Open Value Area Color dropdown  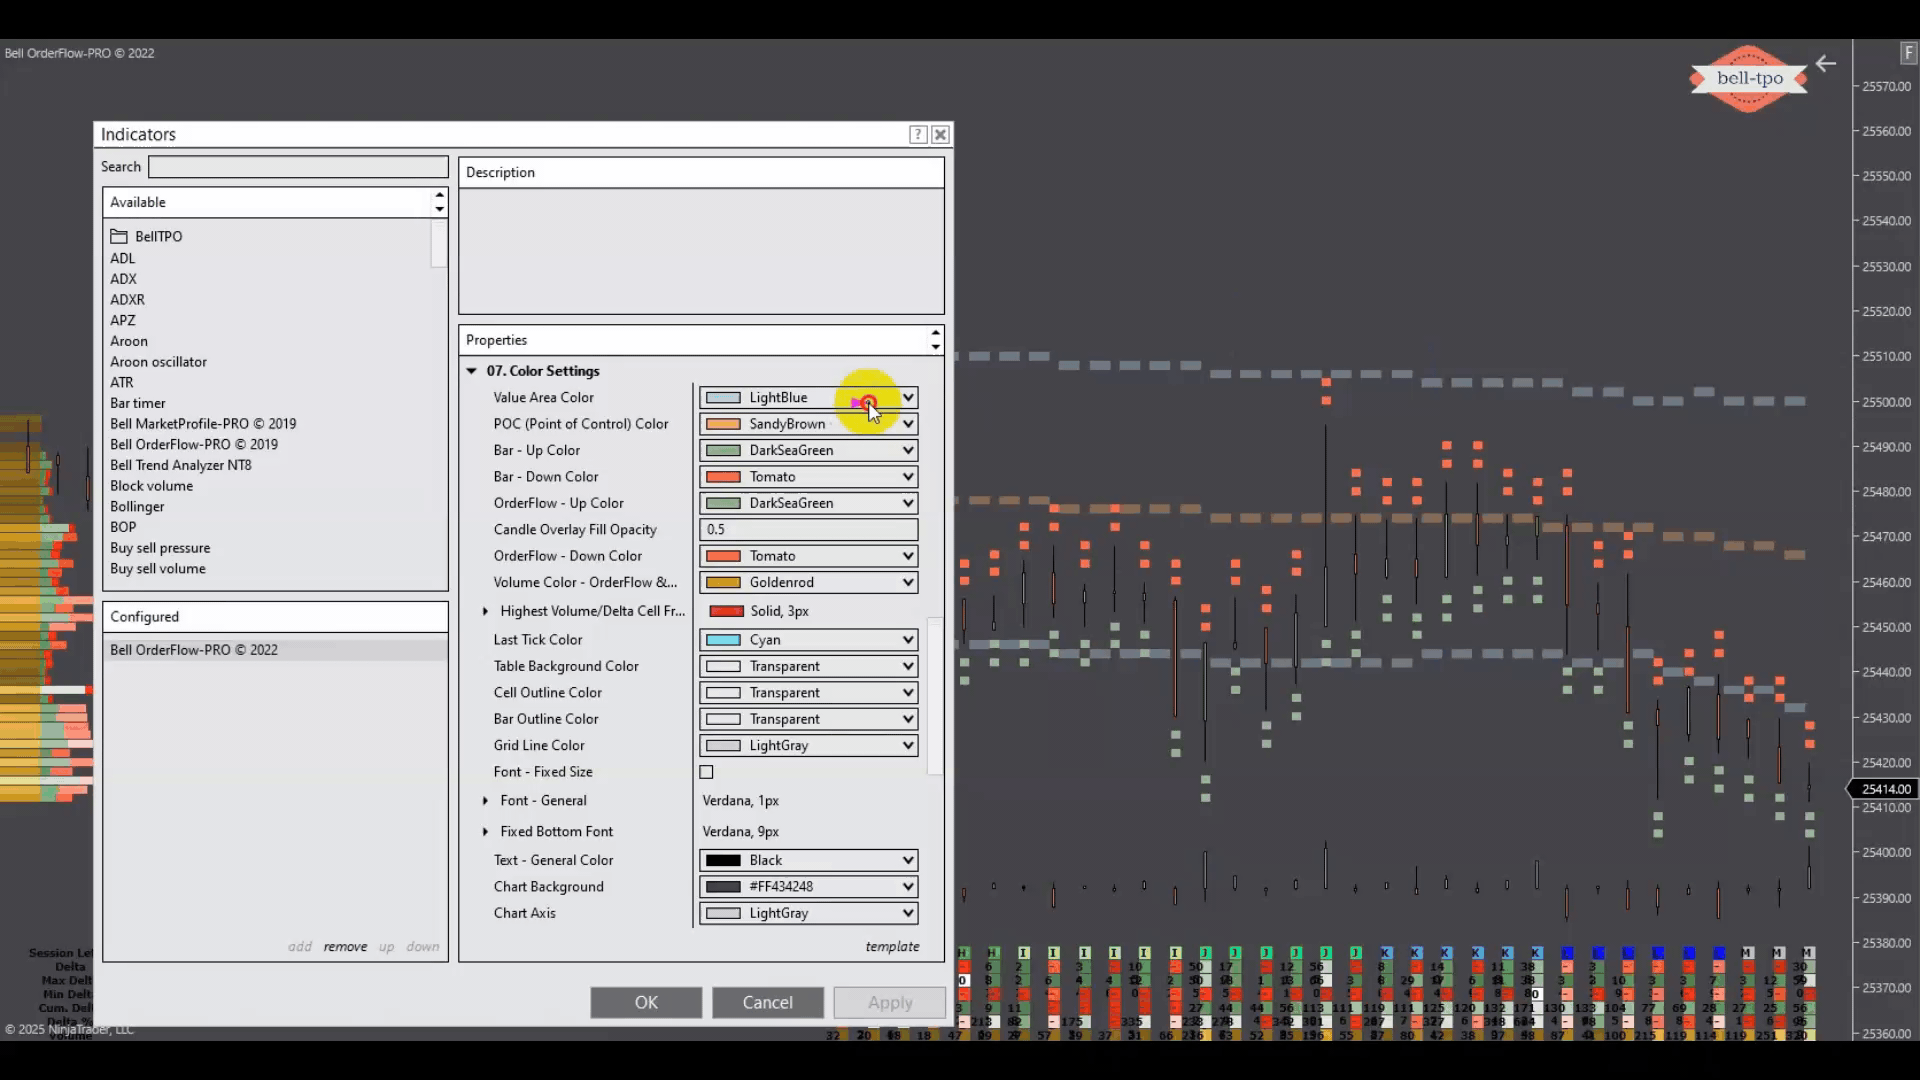click(907, 398)
